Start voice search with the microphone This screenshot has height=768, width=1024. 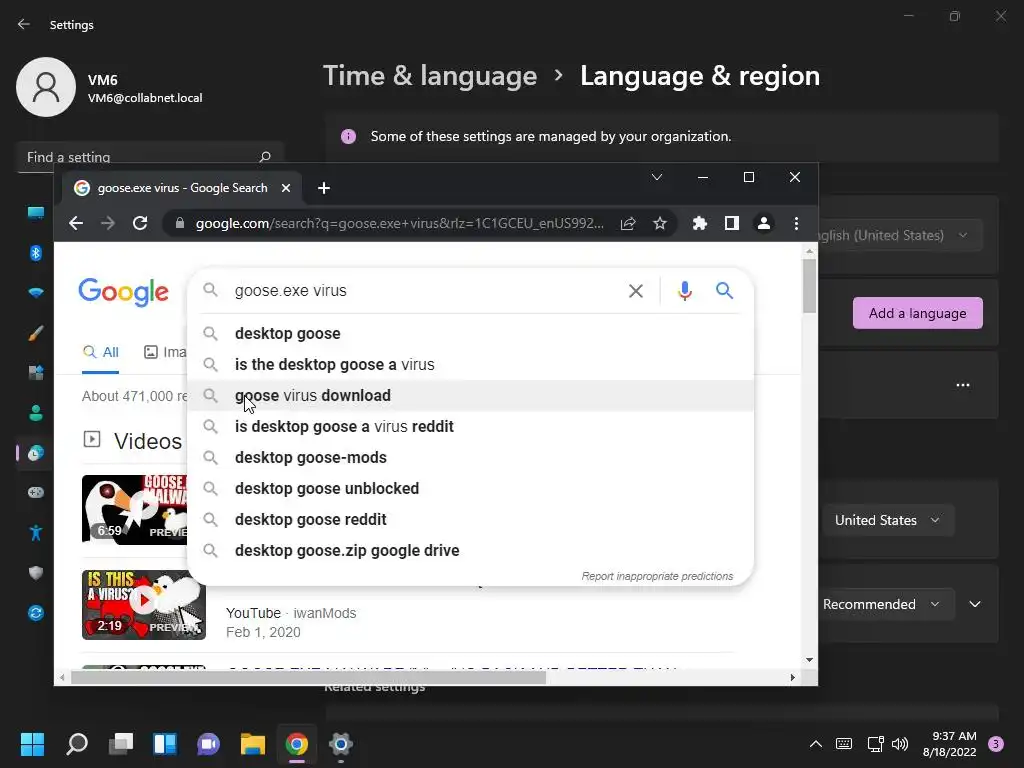(x=684, y=291)
